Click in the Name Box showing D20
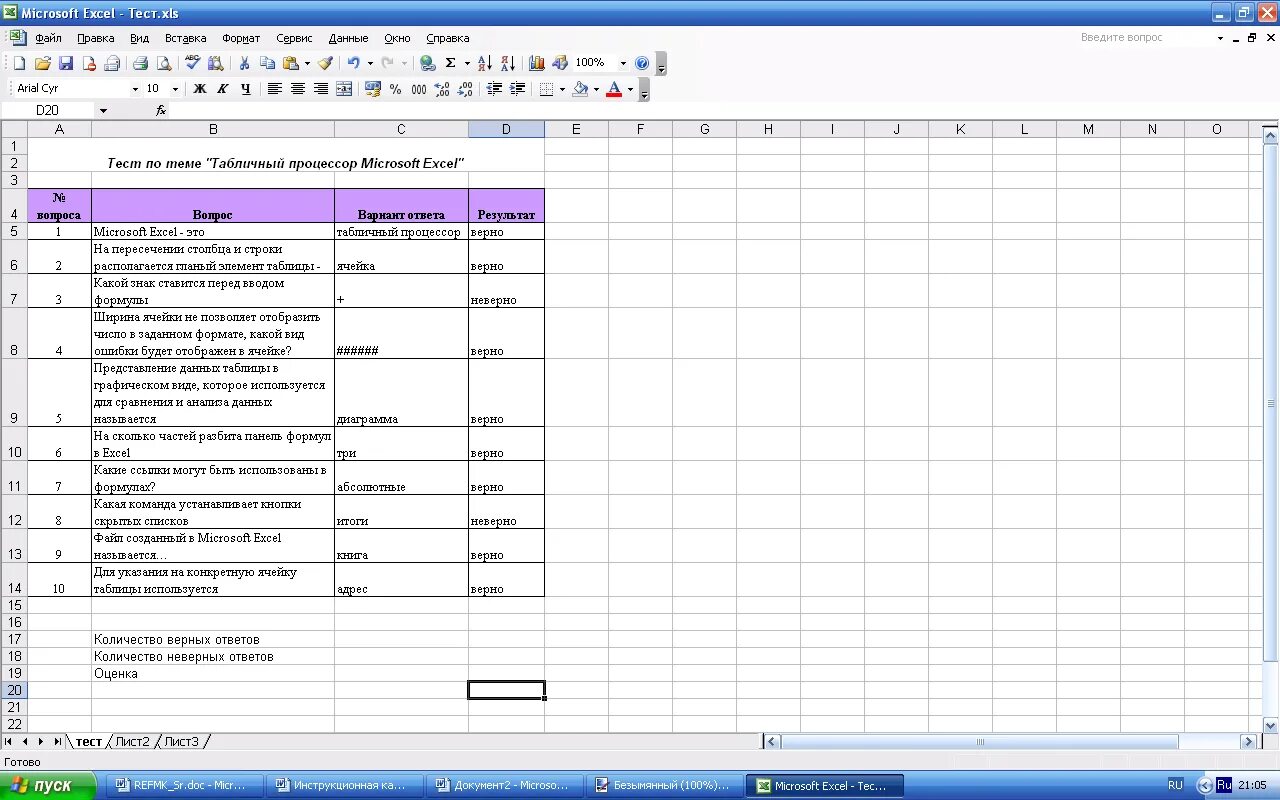 pyautogui.click(x=47, y=110)
